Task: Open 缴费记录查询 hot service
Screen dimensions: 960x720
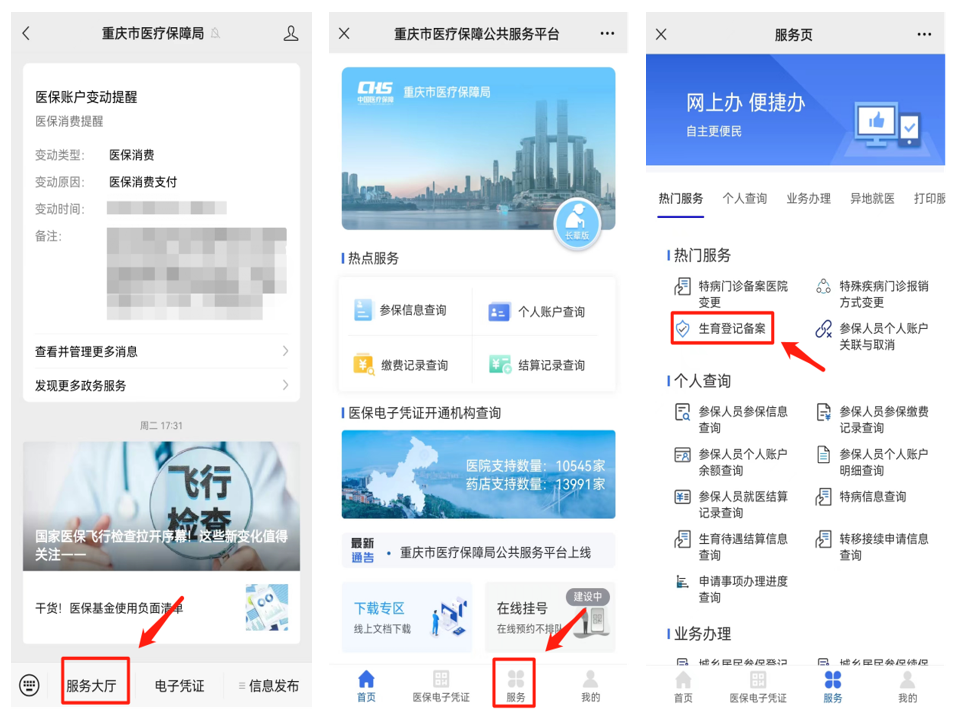Action: 401,365
